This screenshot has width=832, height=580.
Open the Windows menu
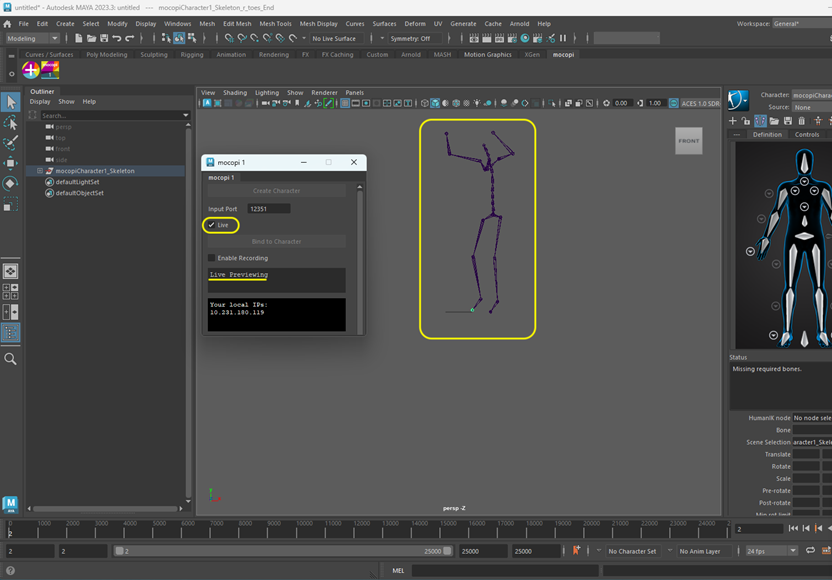click(177, 23)
